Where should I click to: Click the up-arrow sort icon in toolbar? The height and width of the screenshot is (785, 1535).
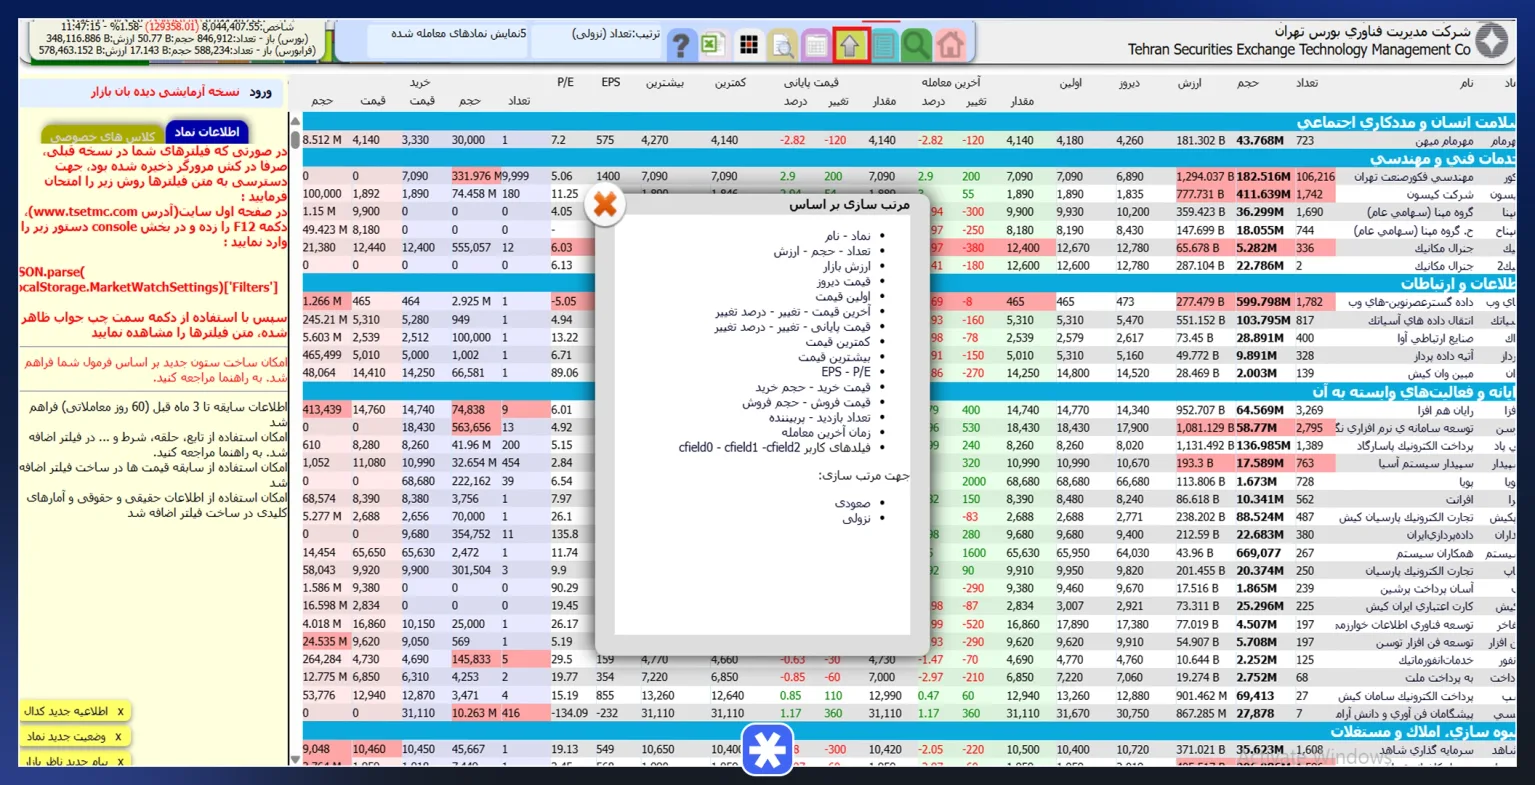[850, 45]
